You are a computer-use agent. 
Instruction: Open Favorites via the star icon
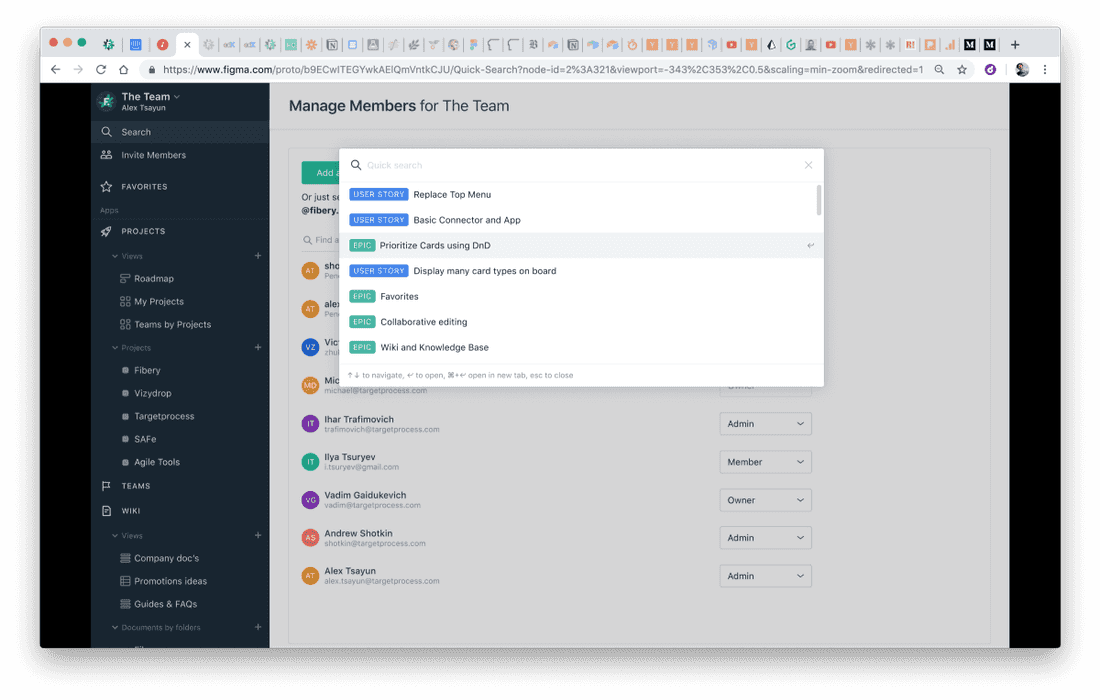coord(107,186)
